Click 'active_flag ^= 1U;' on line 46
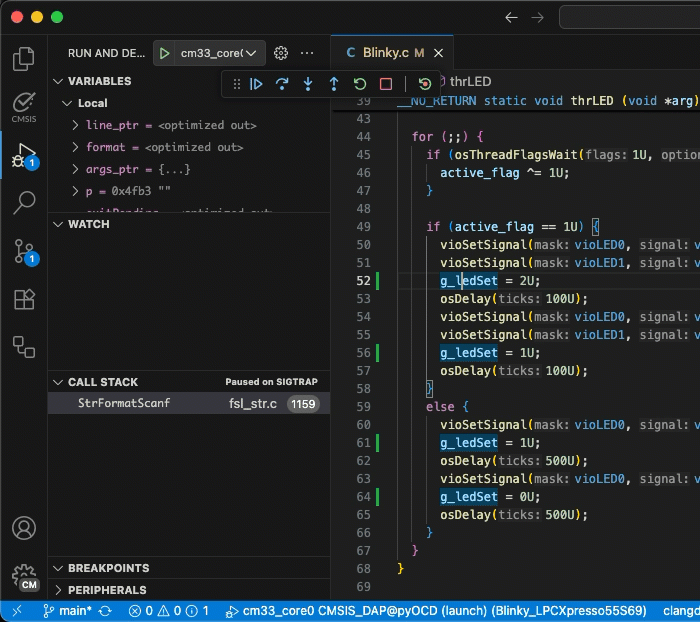This screenshot has height=622, width=700. tap(504, 173)
